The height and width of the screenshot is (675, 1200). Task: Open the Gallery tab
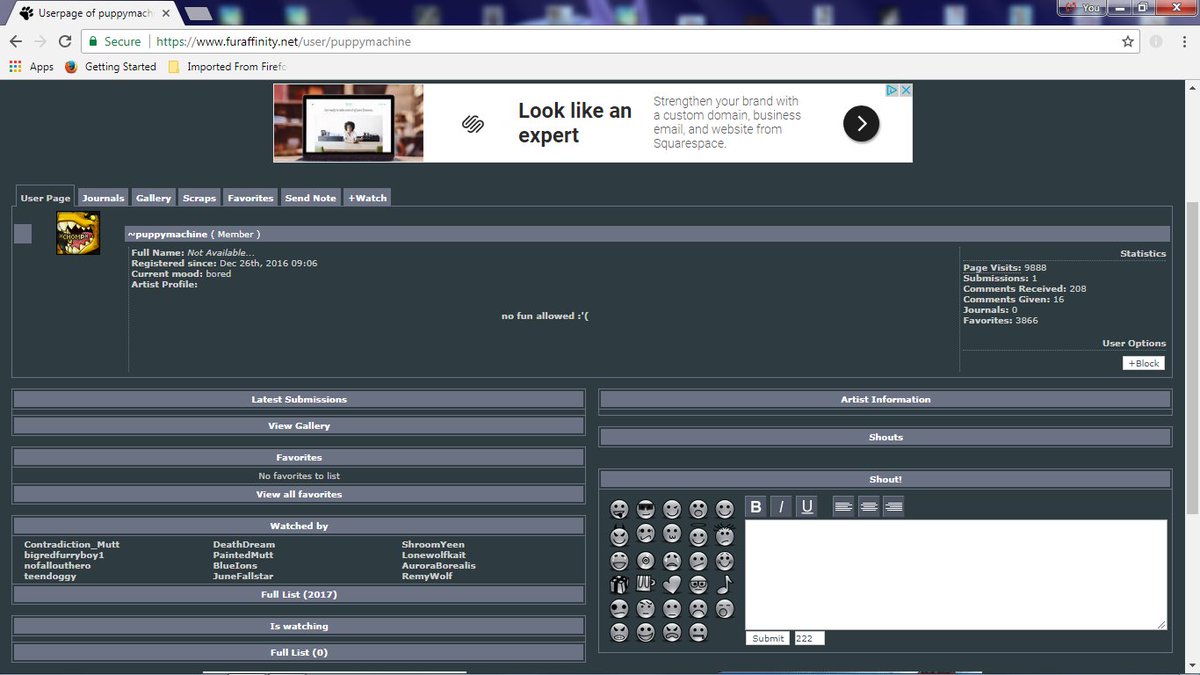[154, 198]
